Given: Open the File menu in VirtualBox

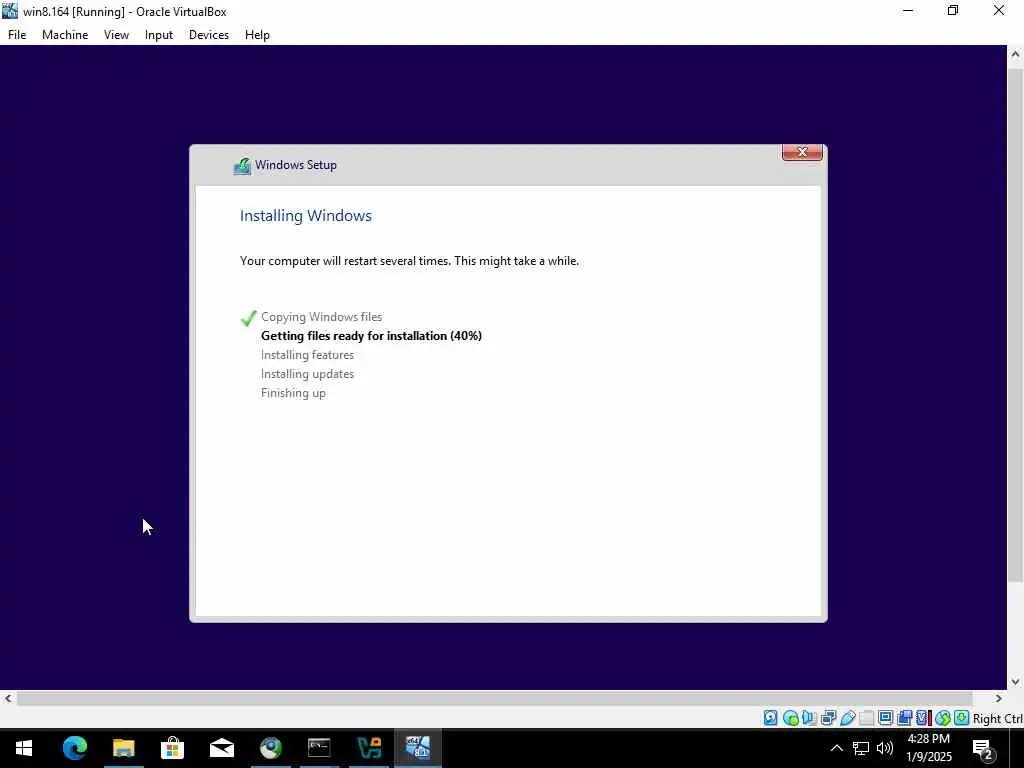Looking at the screenshot, I should [17, 35].
